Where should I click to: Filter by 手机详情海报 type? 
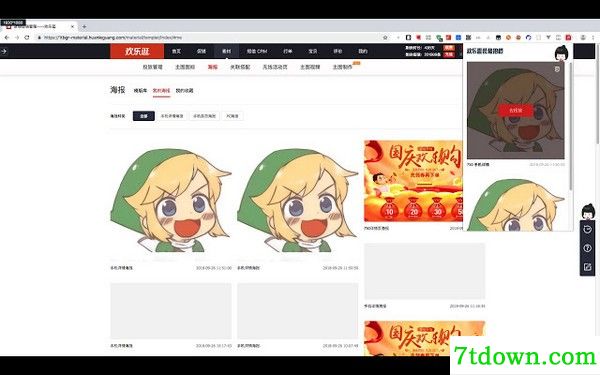(172, 116)
